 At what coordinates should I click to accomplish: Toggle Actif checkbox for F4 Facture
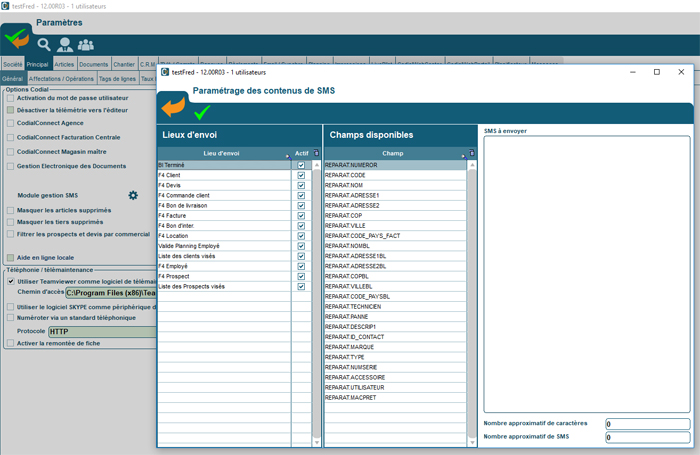pyautogui.click(x=301, y=215)
